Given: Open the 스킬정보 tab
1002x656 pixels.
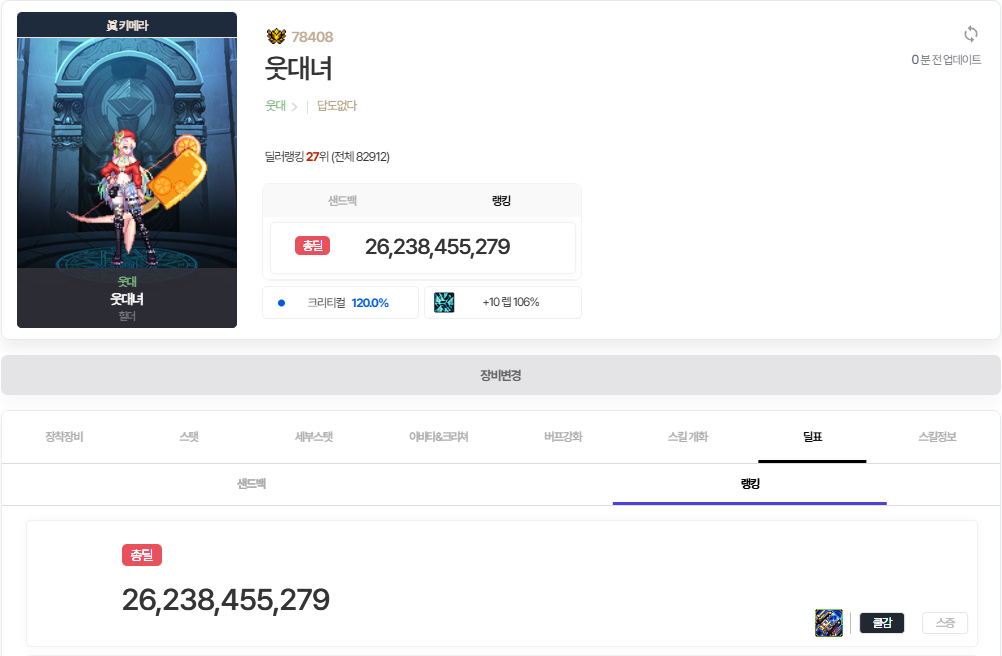Looking at the screenshot, I should 937,437.
